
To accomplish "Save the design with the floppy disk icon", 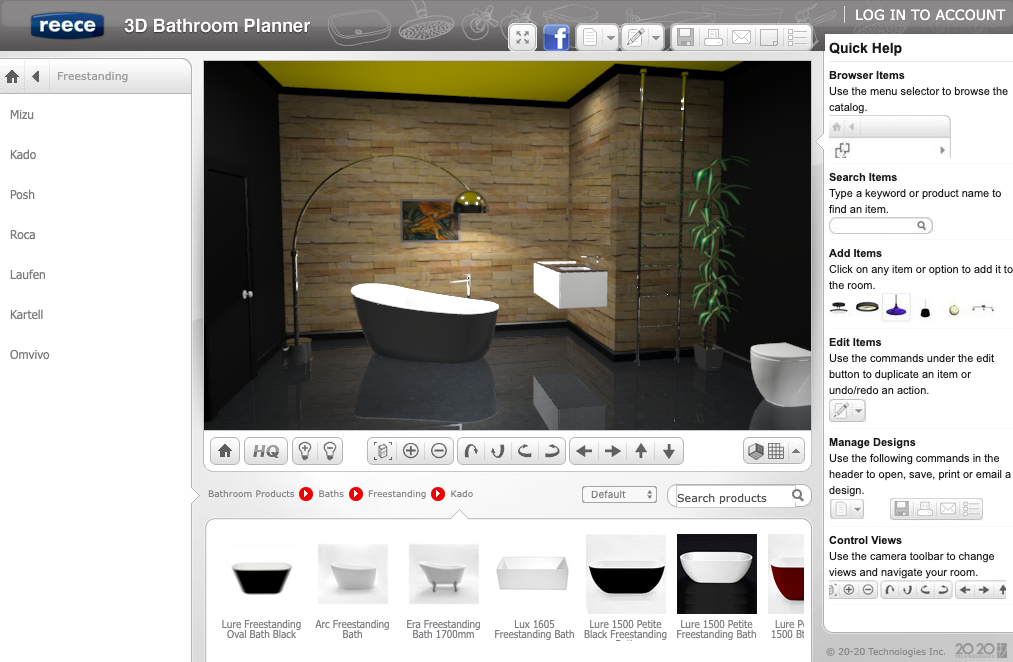I will pyautogui.click(x=685, y=38).
